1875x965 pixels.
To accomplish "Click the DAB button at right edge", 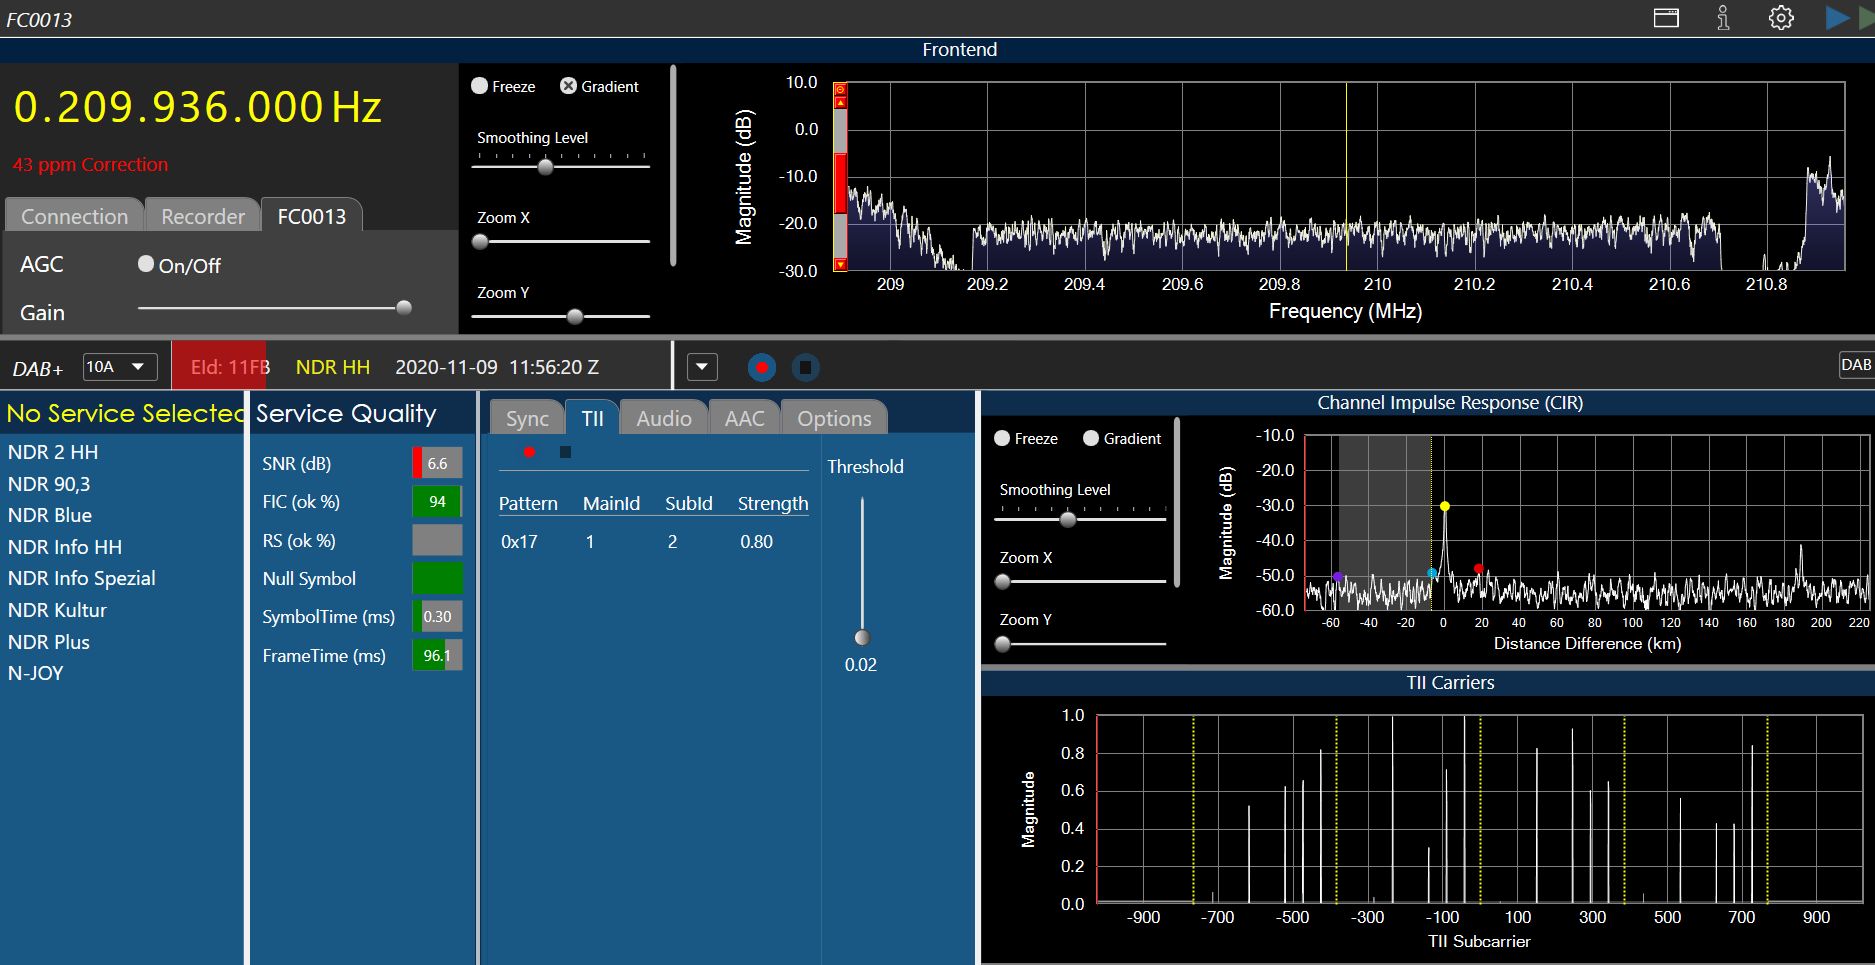I will [1855, 365].
